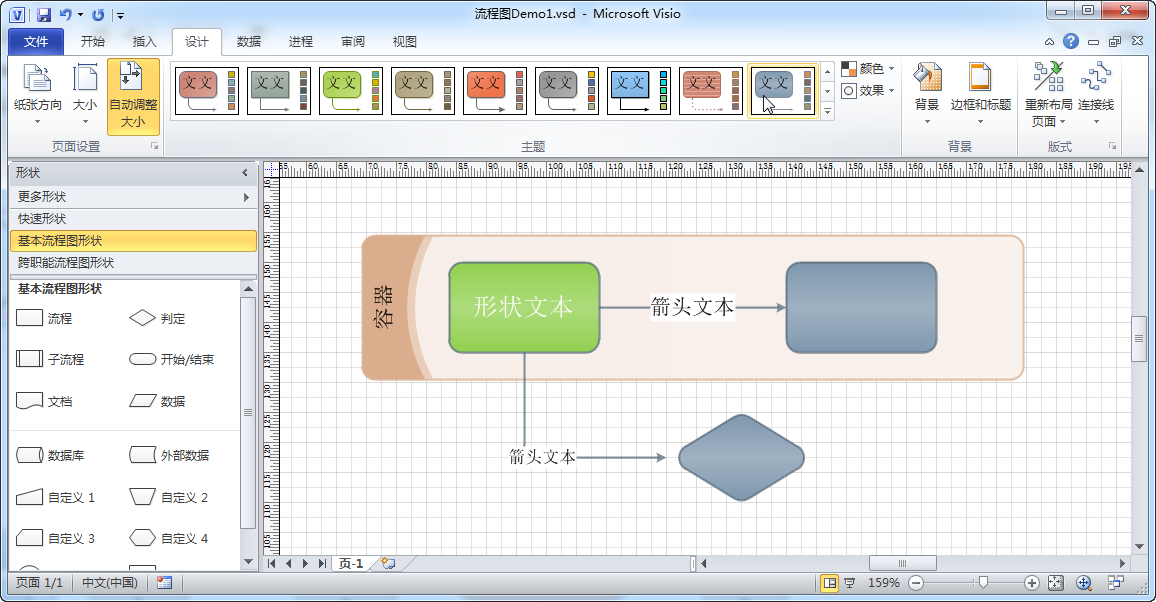Viewport: 1156px width, 602px height.
Task: Click the help question mark icon
Action: point(1071,42)
